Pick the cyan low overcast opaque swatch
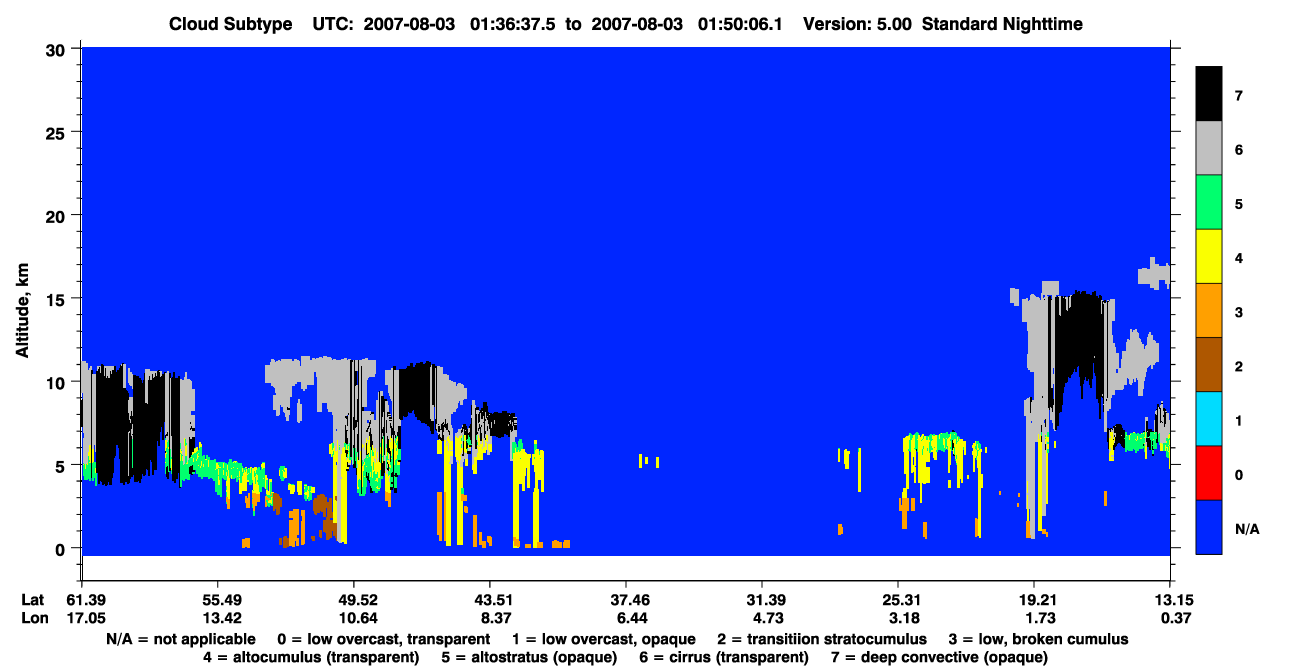This screenshot has height=667, width=1300. click(x=1209, y=419)
